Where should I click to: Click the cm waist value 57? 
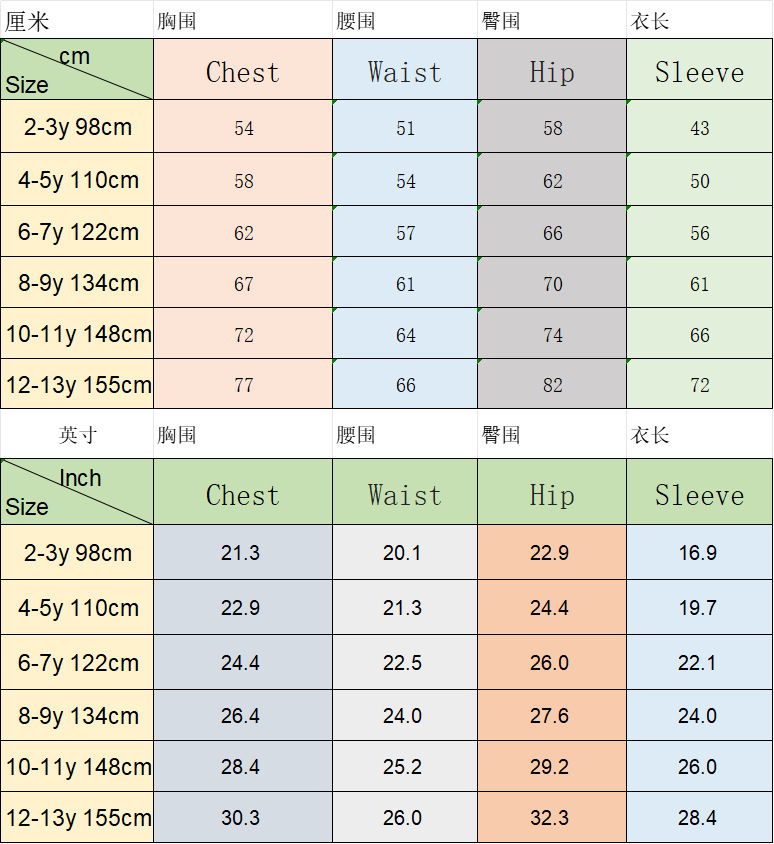coord(405,233)
